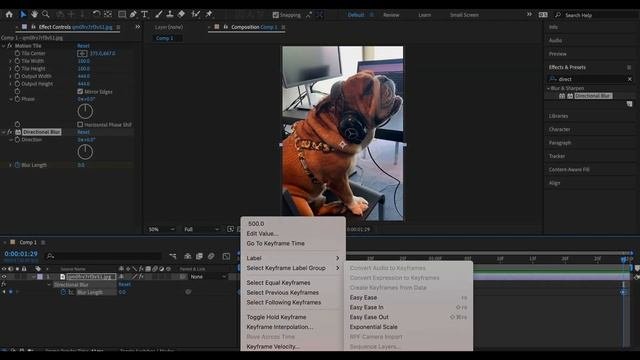640x360 pixels.
Task: Select the Selection arrow tool
Action: tap(23, 15)
